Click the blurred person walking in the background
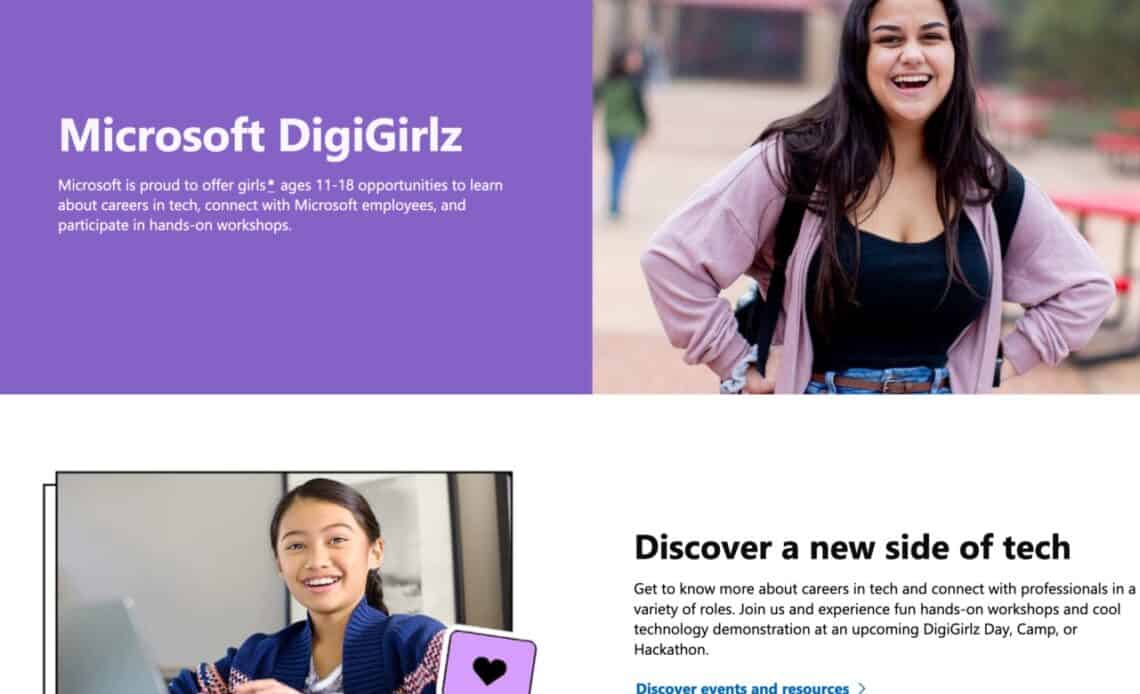This screenshot has width=1140, height=694. point(622,131)
